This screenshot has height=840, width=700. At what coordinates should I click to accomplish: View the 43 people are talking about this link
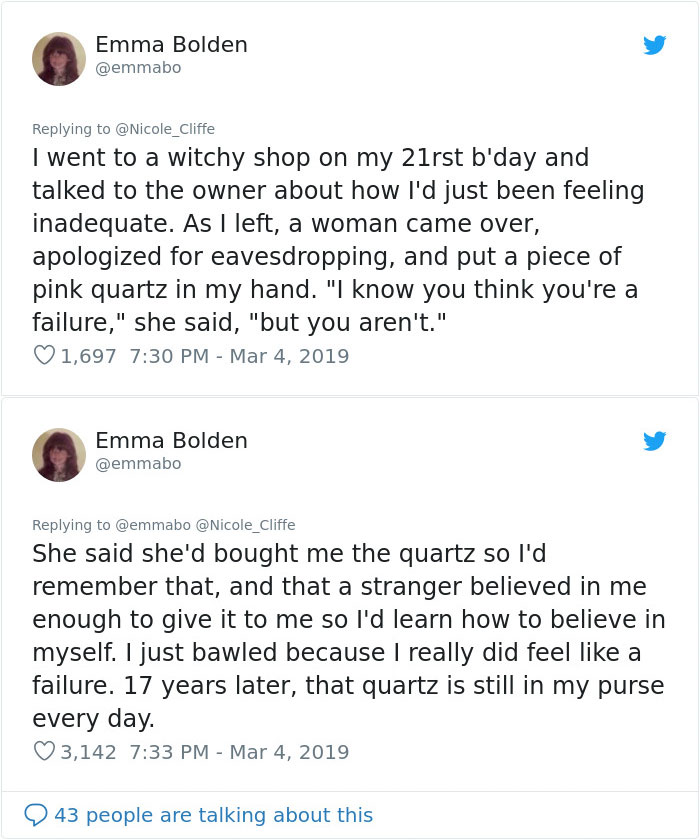[x=213, y=815]
